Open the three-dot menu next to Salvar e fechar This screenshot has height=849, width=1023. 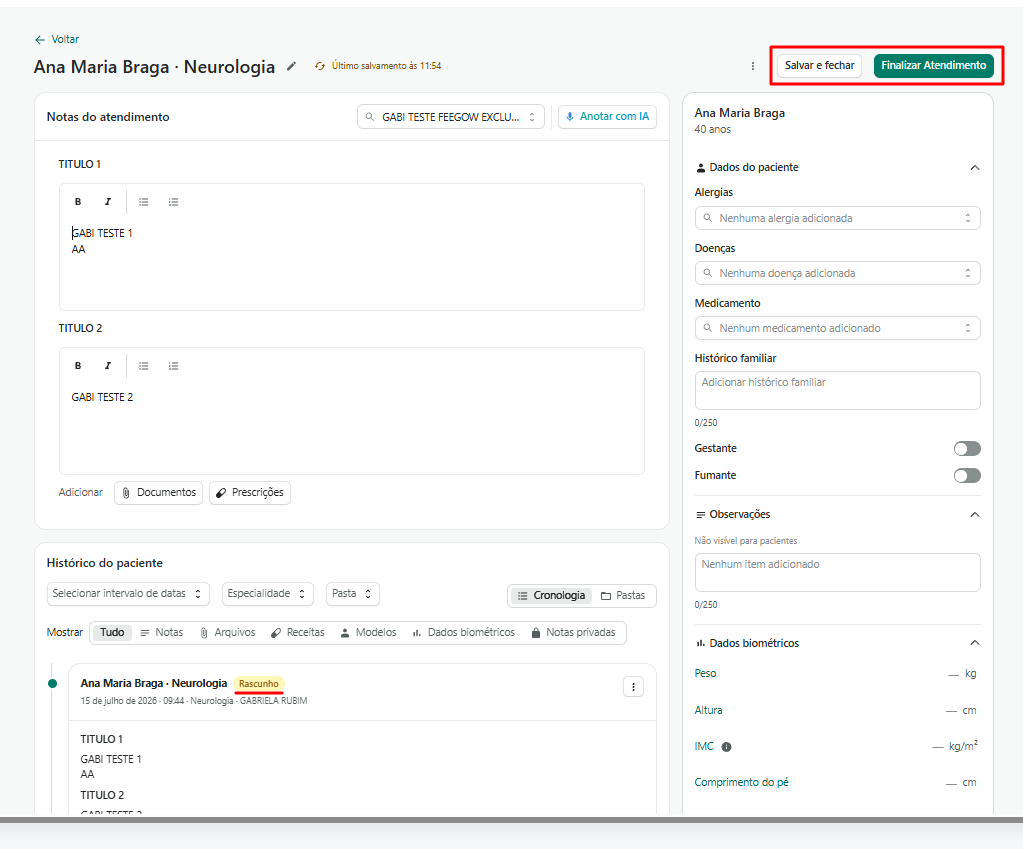[x=753, y=66]
